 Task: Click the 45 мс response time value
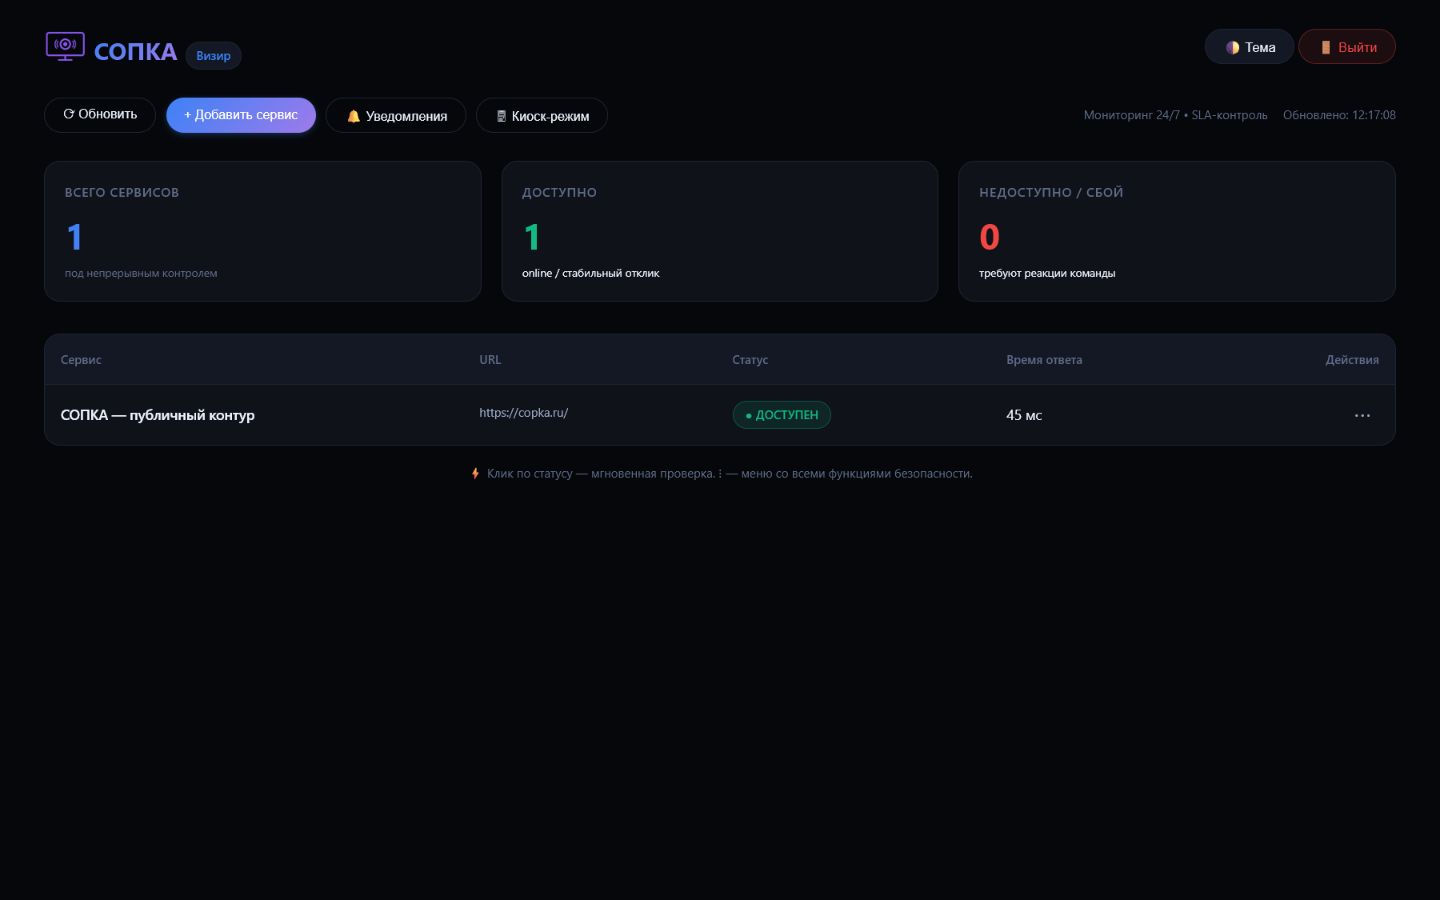point(1024,415)
